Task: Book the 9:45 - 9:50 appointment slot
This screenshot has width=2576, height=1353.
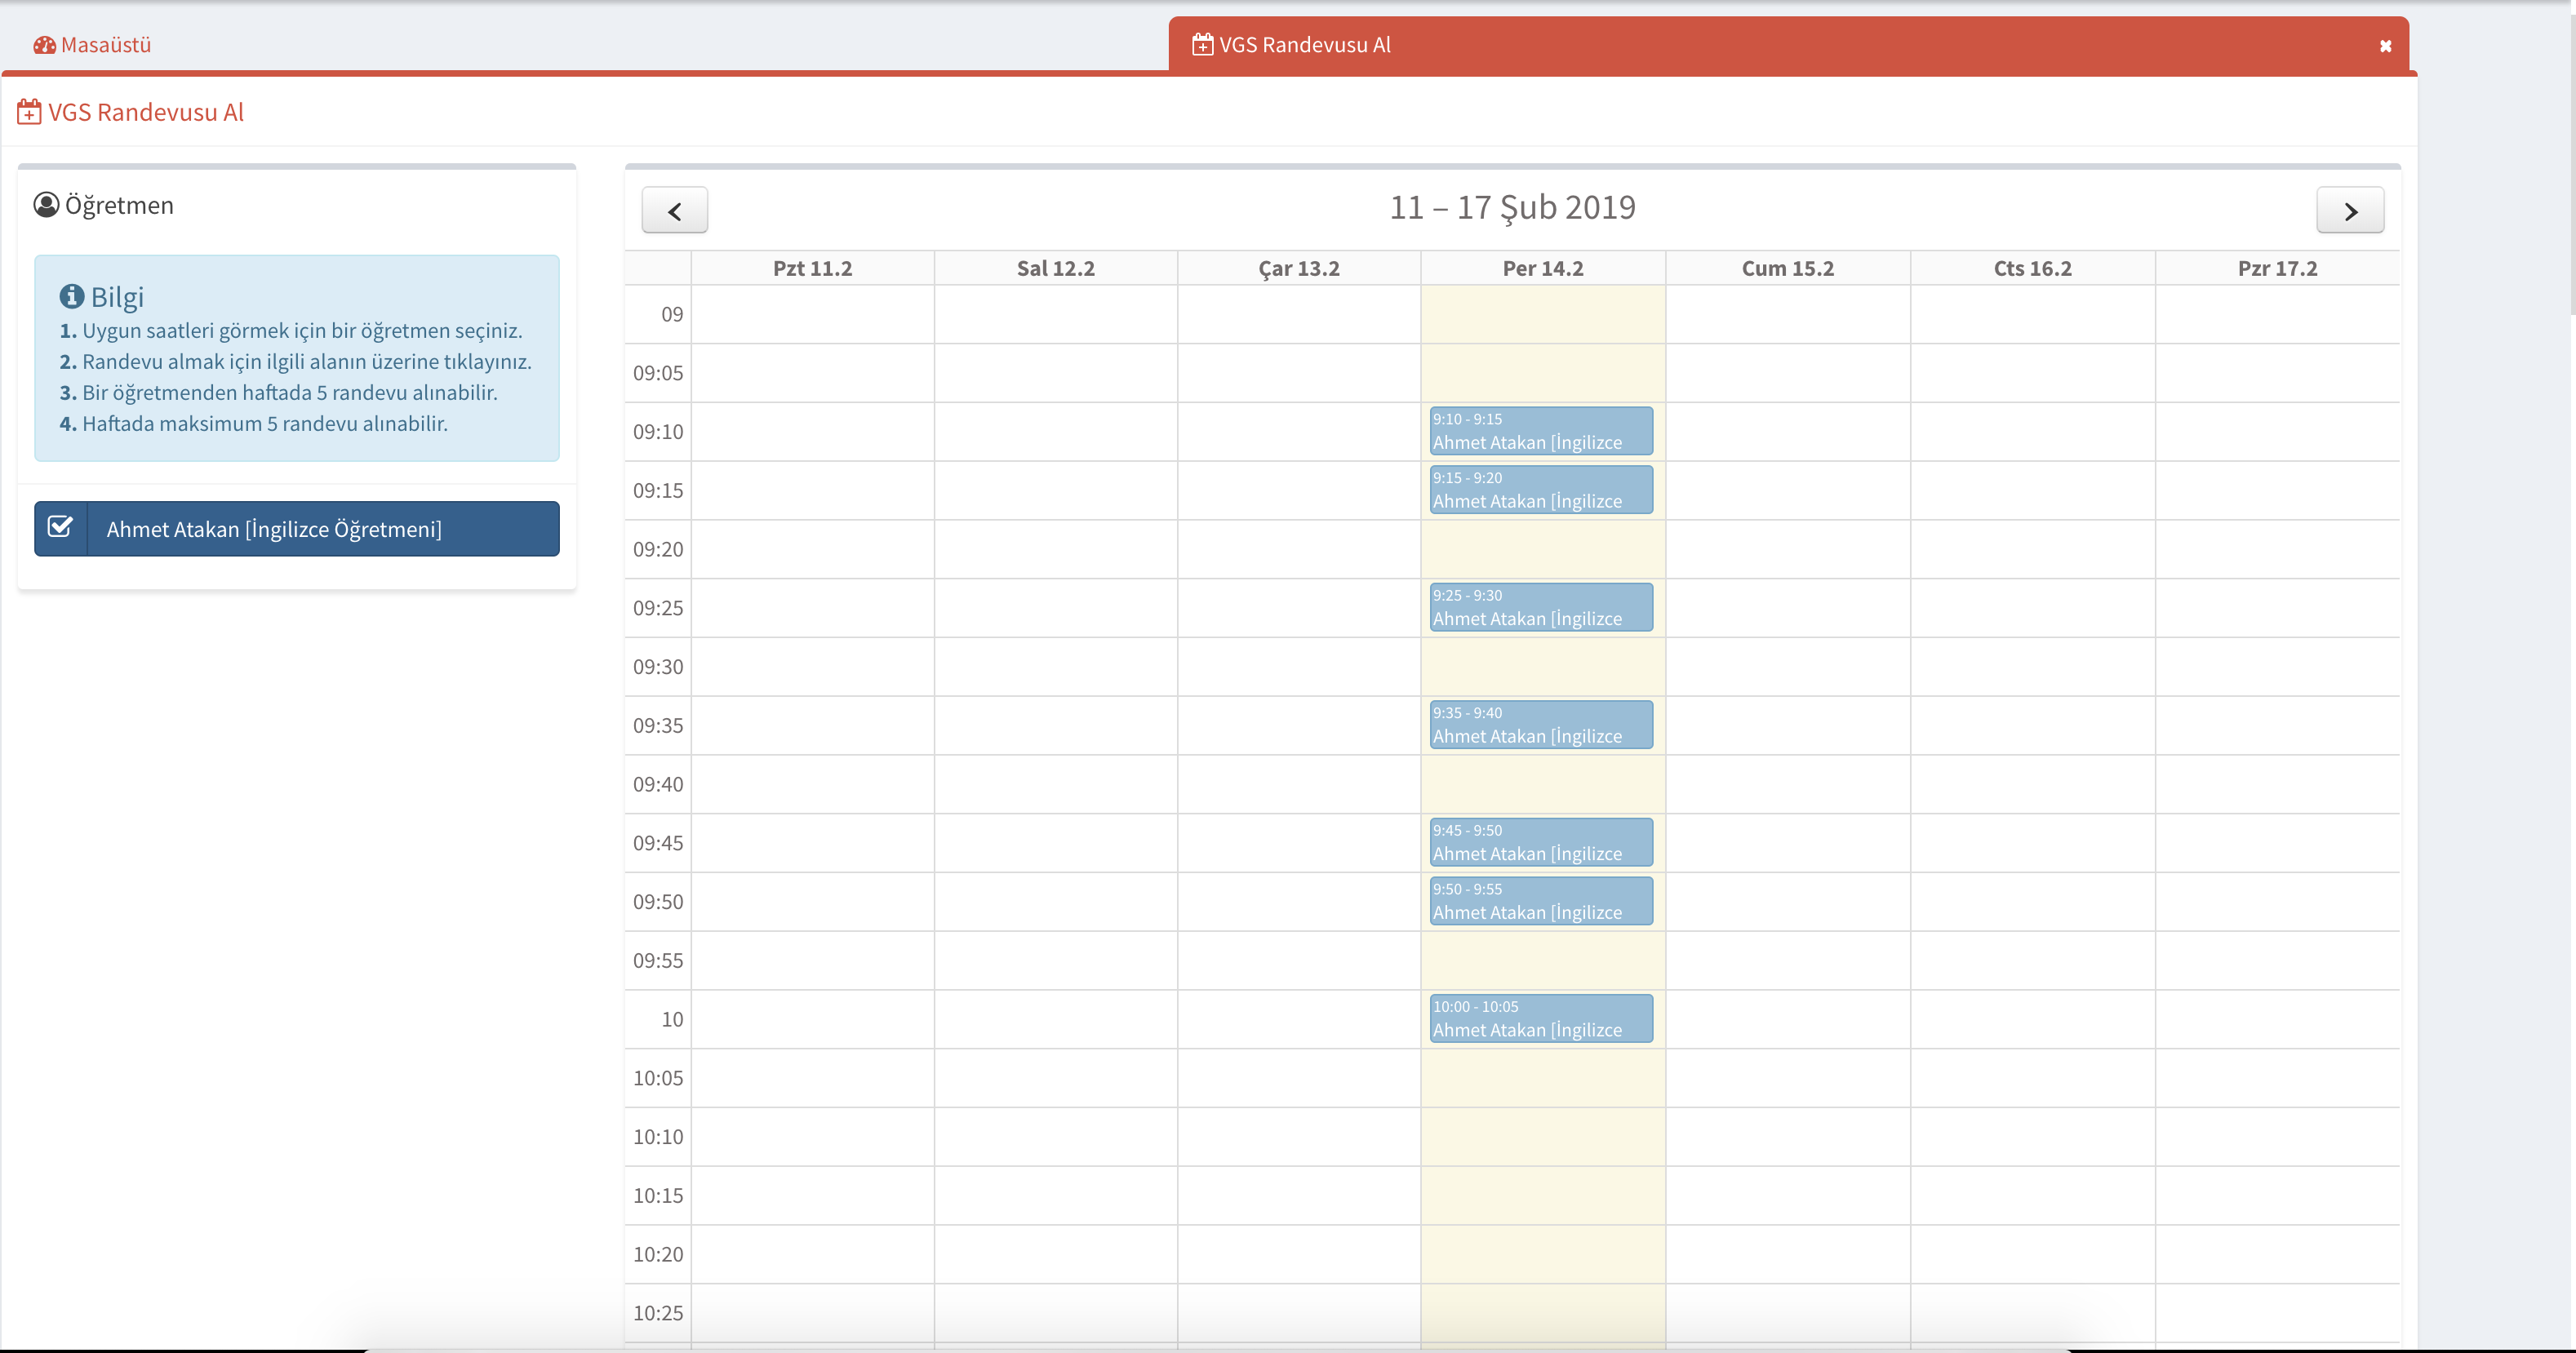Action: (1541, 842)
